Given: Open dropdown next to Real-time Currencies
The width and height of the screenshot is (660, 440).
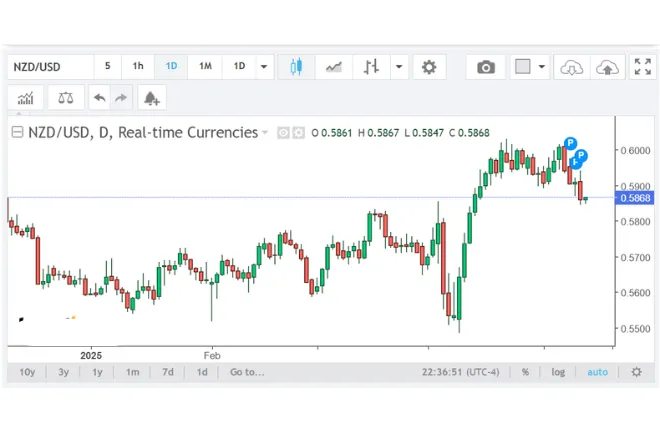Looking at the screenshot, I should 265,132.
